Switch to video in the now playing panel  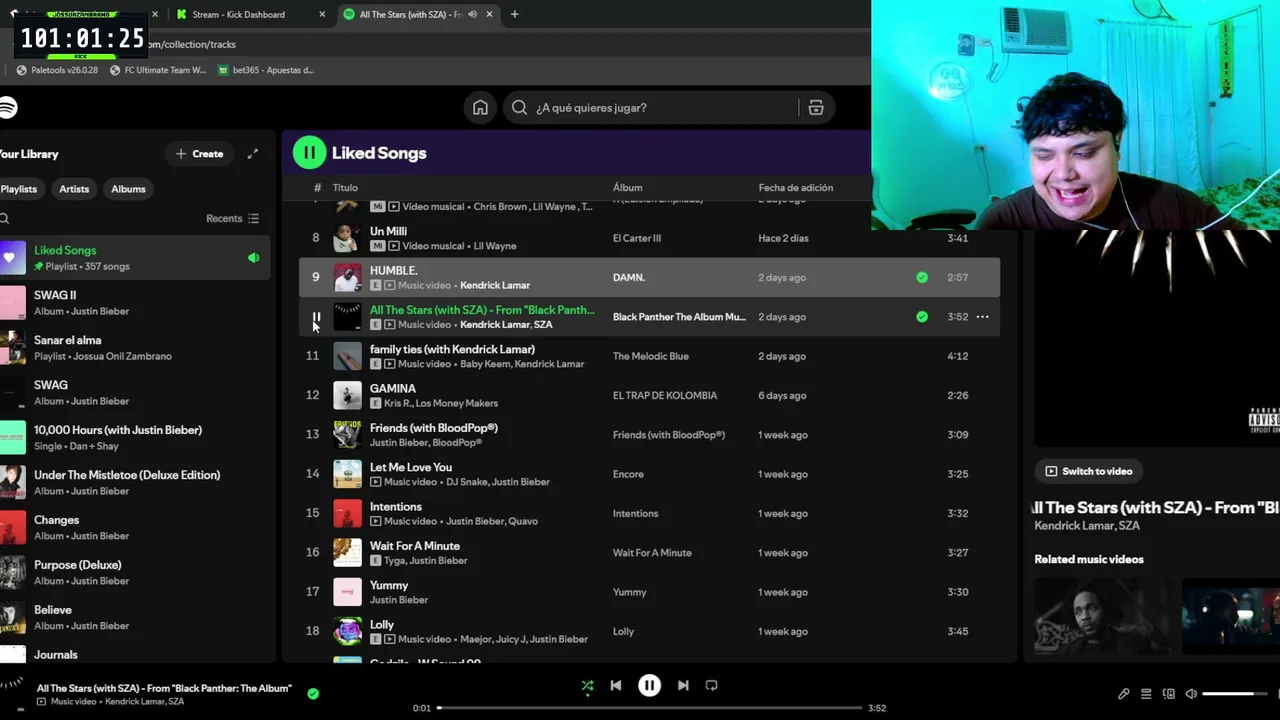pyautogui.click(x=1089, y=471)
